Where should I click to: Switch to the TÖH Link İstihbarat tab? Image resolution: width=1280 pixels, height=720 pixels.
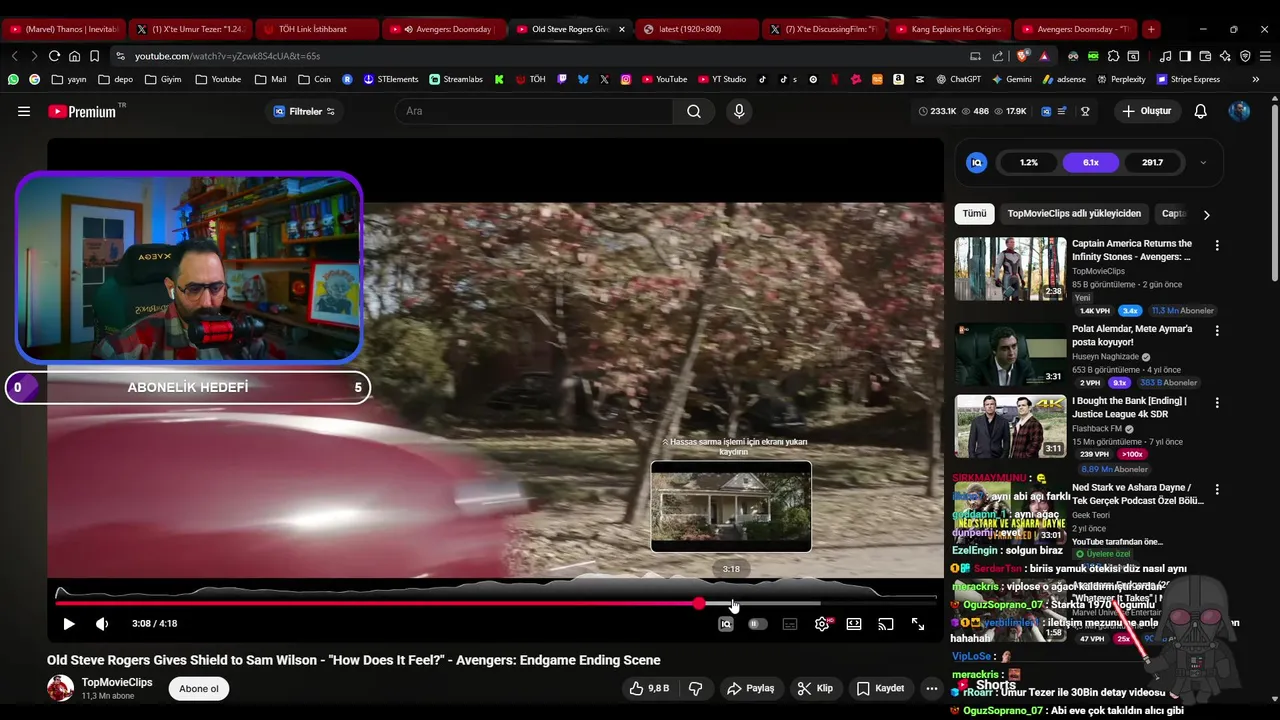point(315,29)
